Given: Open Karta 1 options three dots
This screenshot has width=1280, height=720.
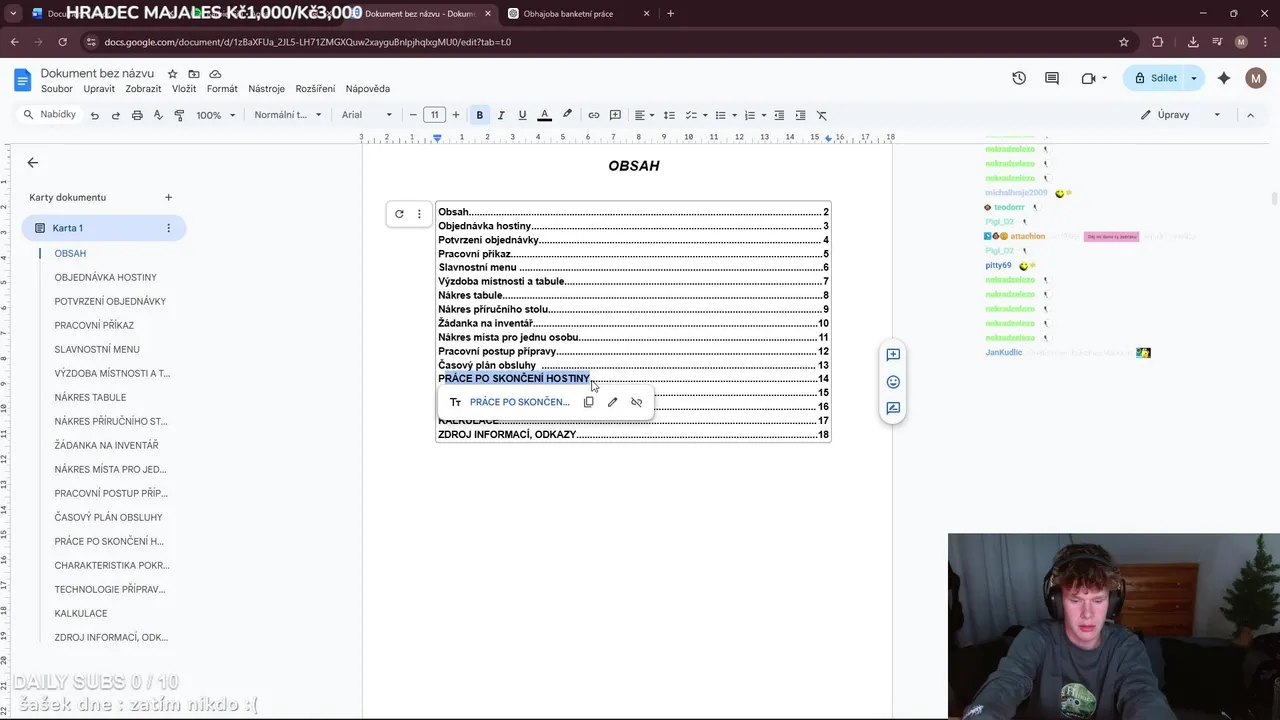Looking at the screenshot, I should point(168,228).
